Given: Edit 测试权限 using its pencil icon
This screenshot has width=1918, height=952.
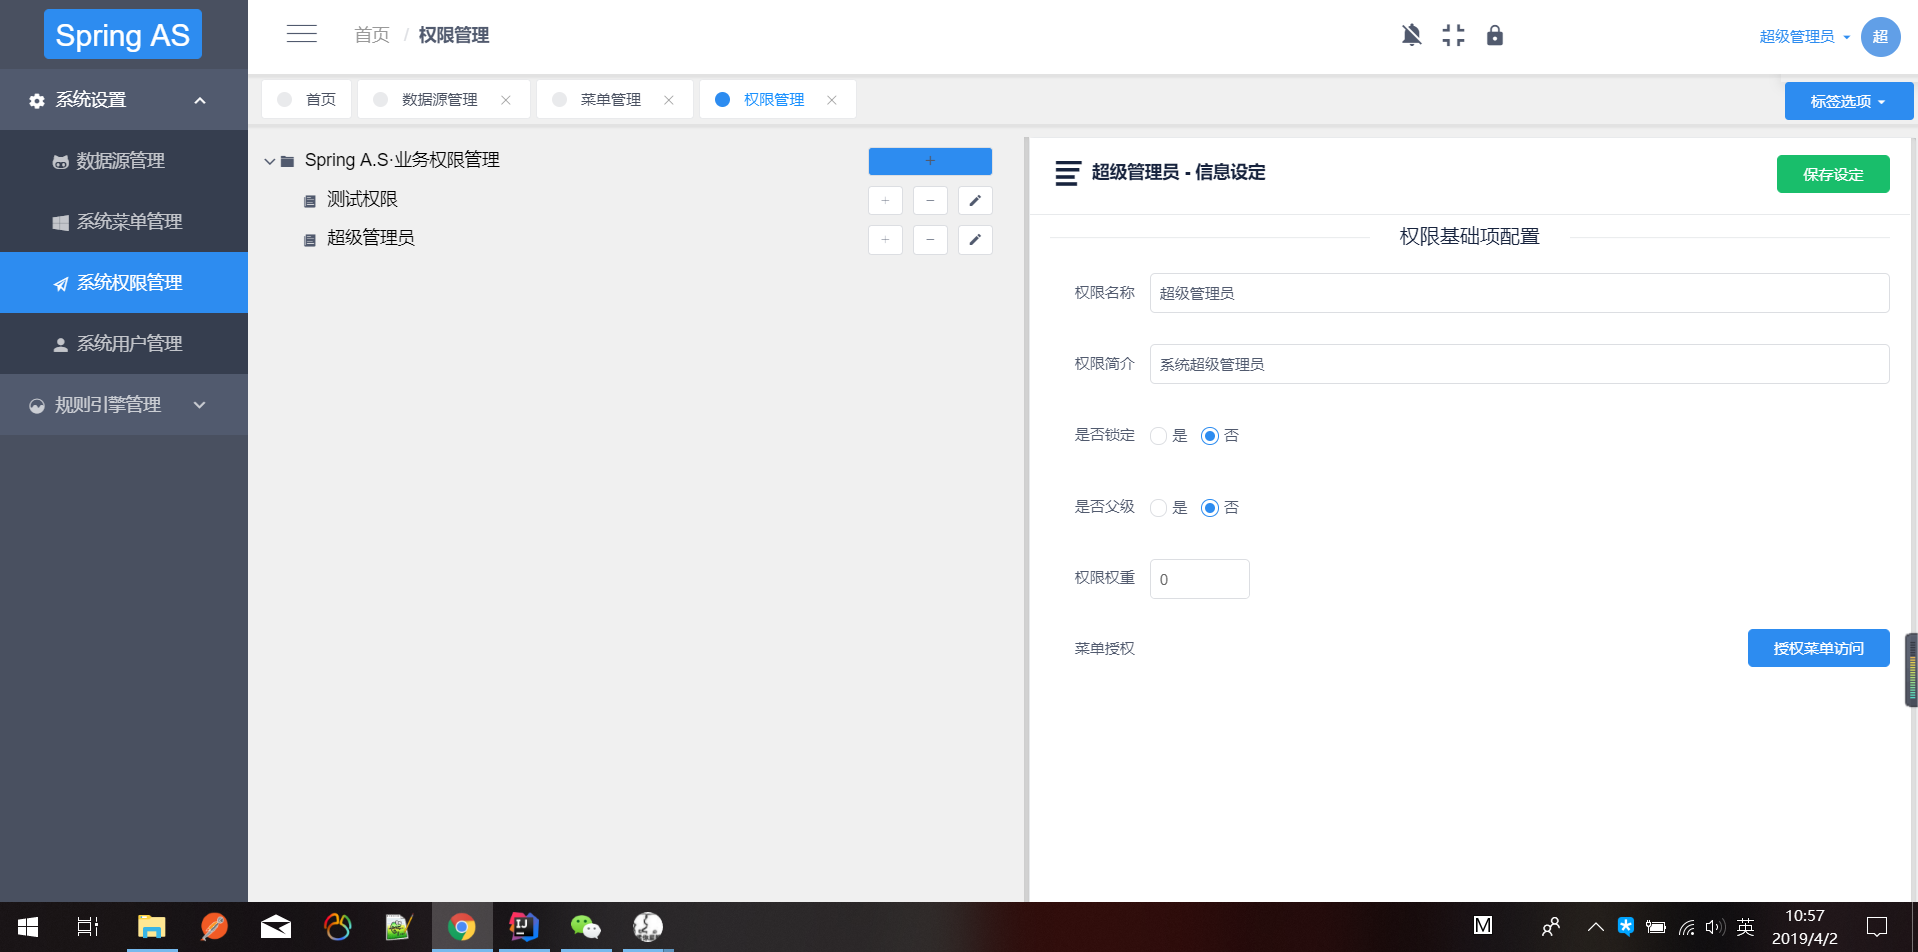Looking at the screenshot, I should [975, 200].
